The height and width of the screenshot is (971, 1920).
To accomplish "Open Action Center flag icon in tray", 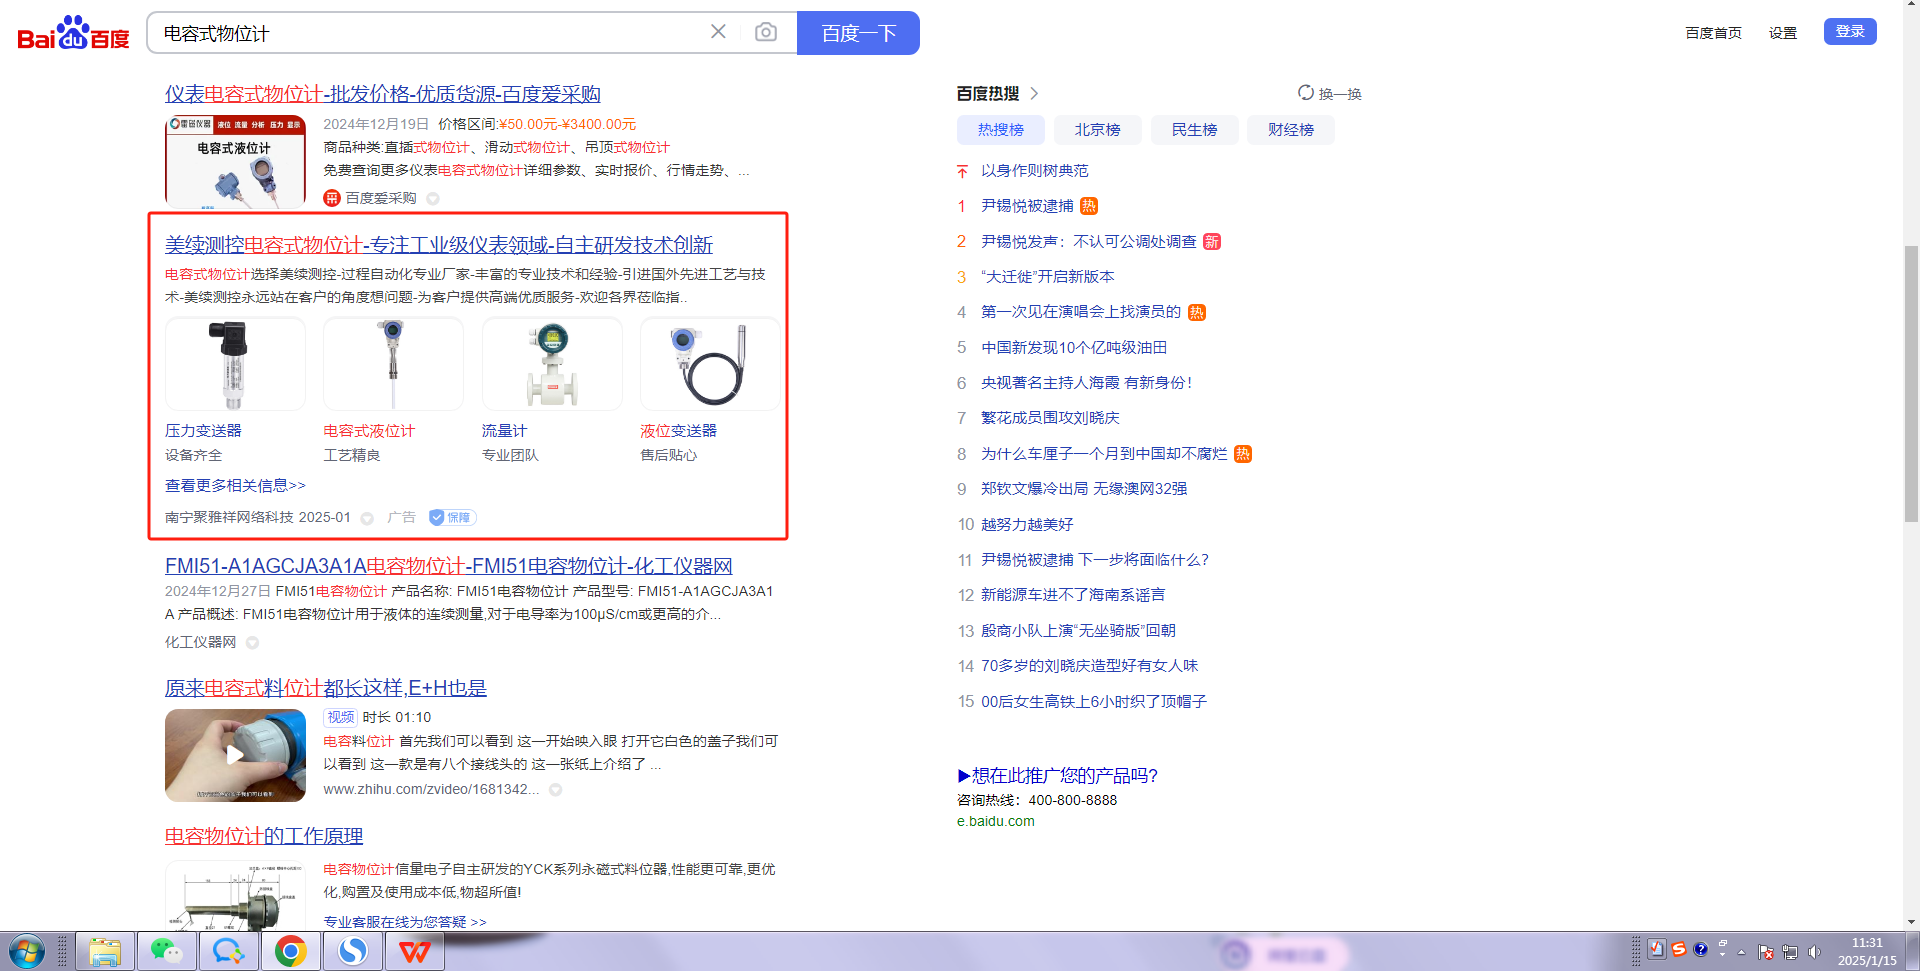I will coord(1766,952).
